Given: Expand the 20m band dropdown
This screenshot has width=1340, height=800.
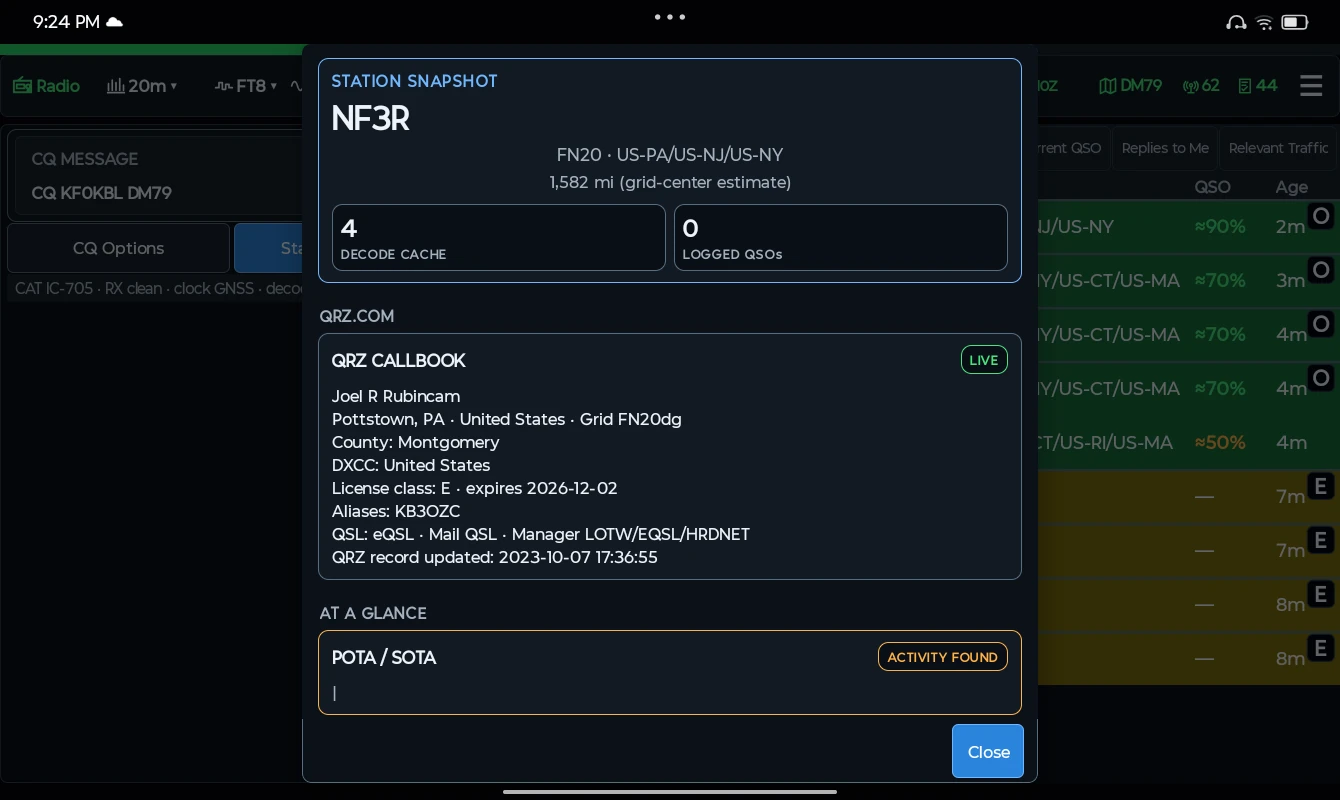Looking at the screenshot, I should pyautogui.click(x=142, y=86).
